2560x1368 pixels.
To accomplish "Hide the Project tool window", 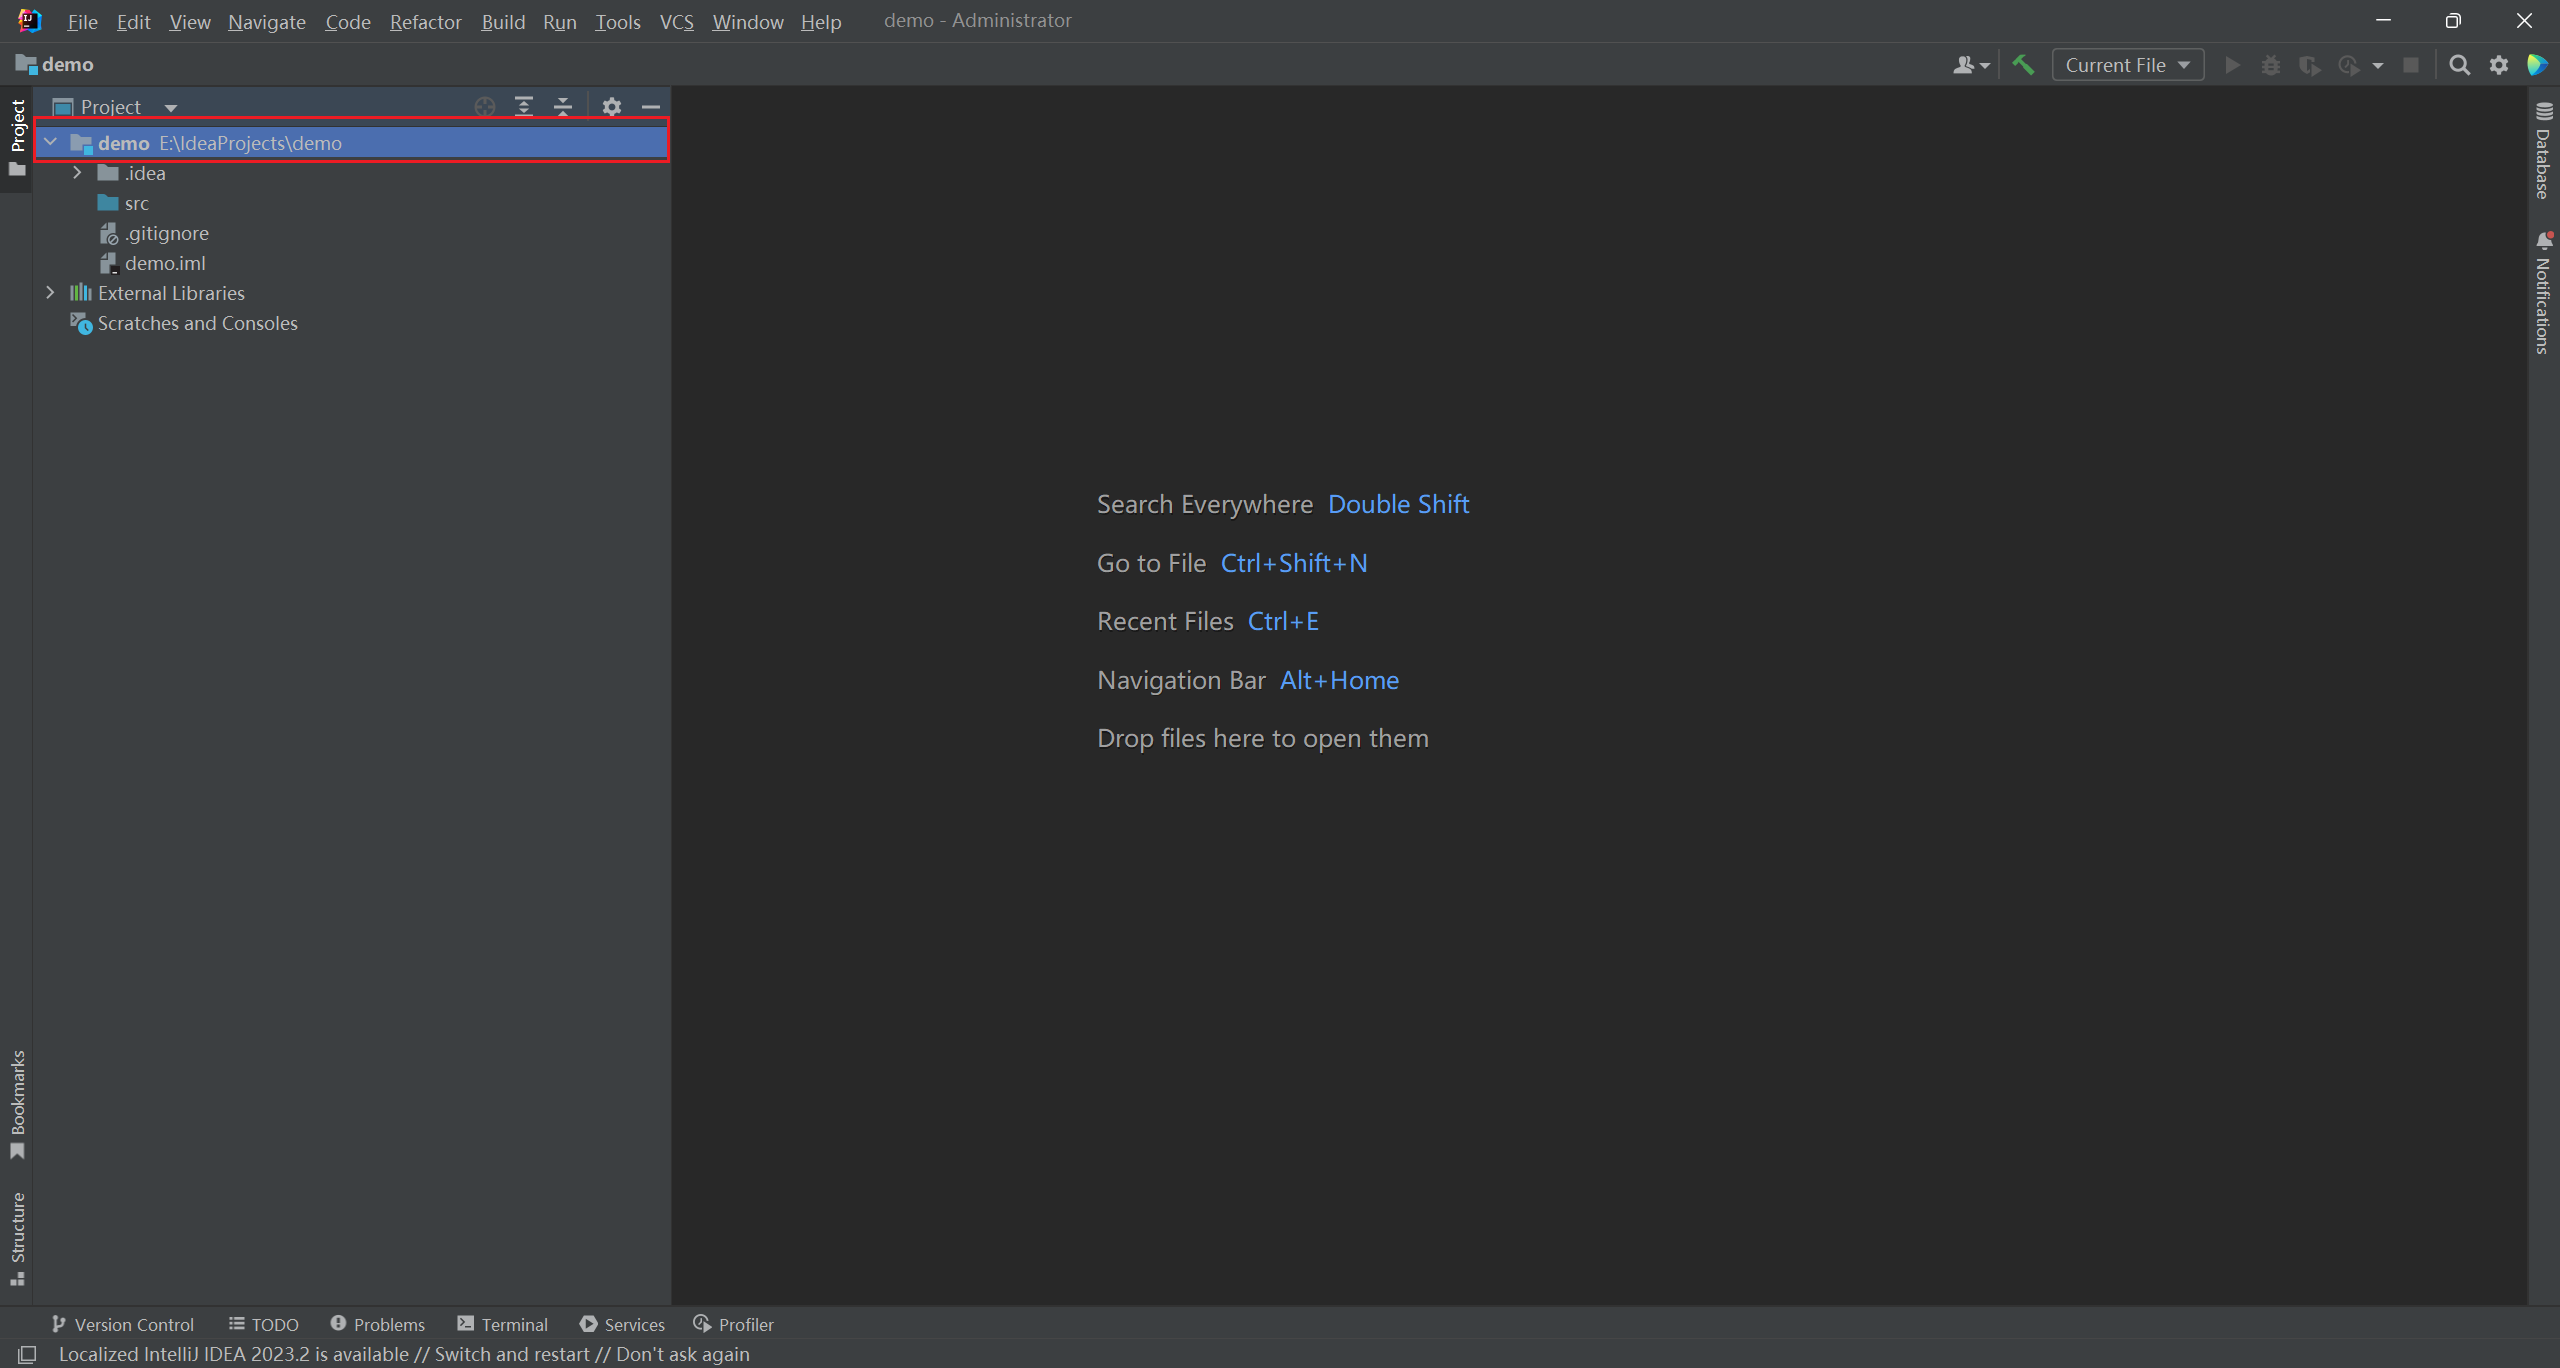I will 651,107.
